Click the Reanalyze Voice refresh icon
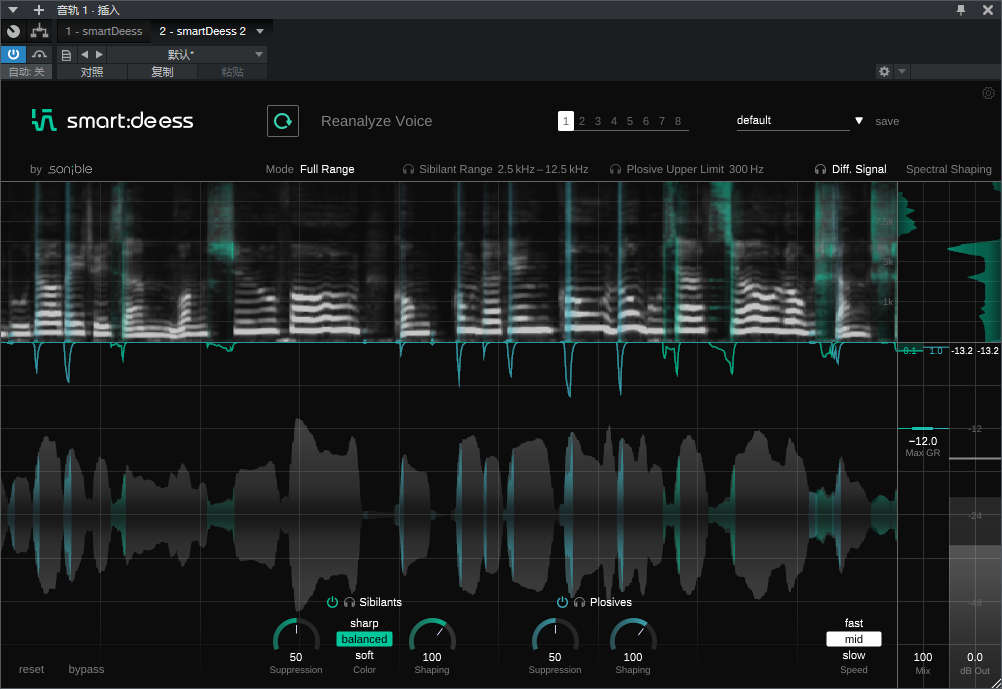The height and width of the screenshot is (689, 1002). [x=282, y=121]
